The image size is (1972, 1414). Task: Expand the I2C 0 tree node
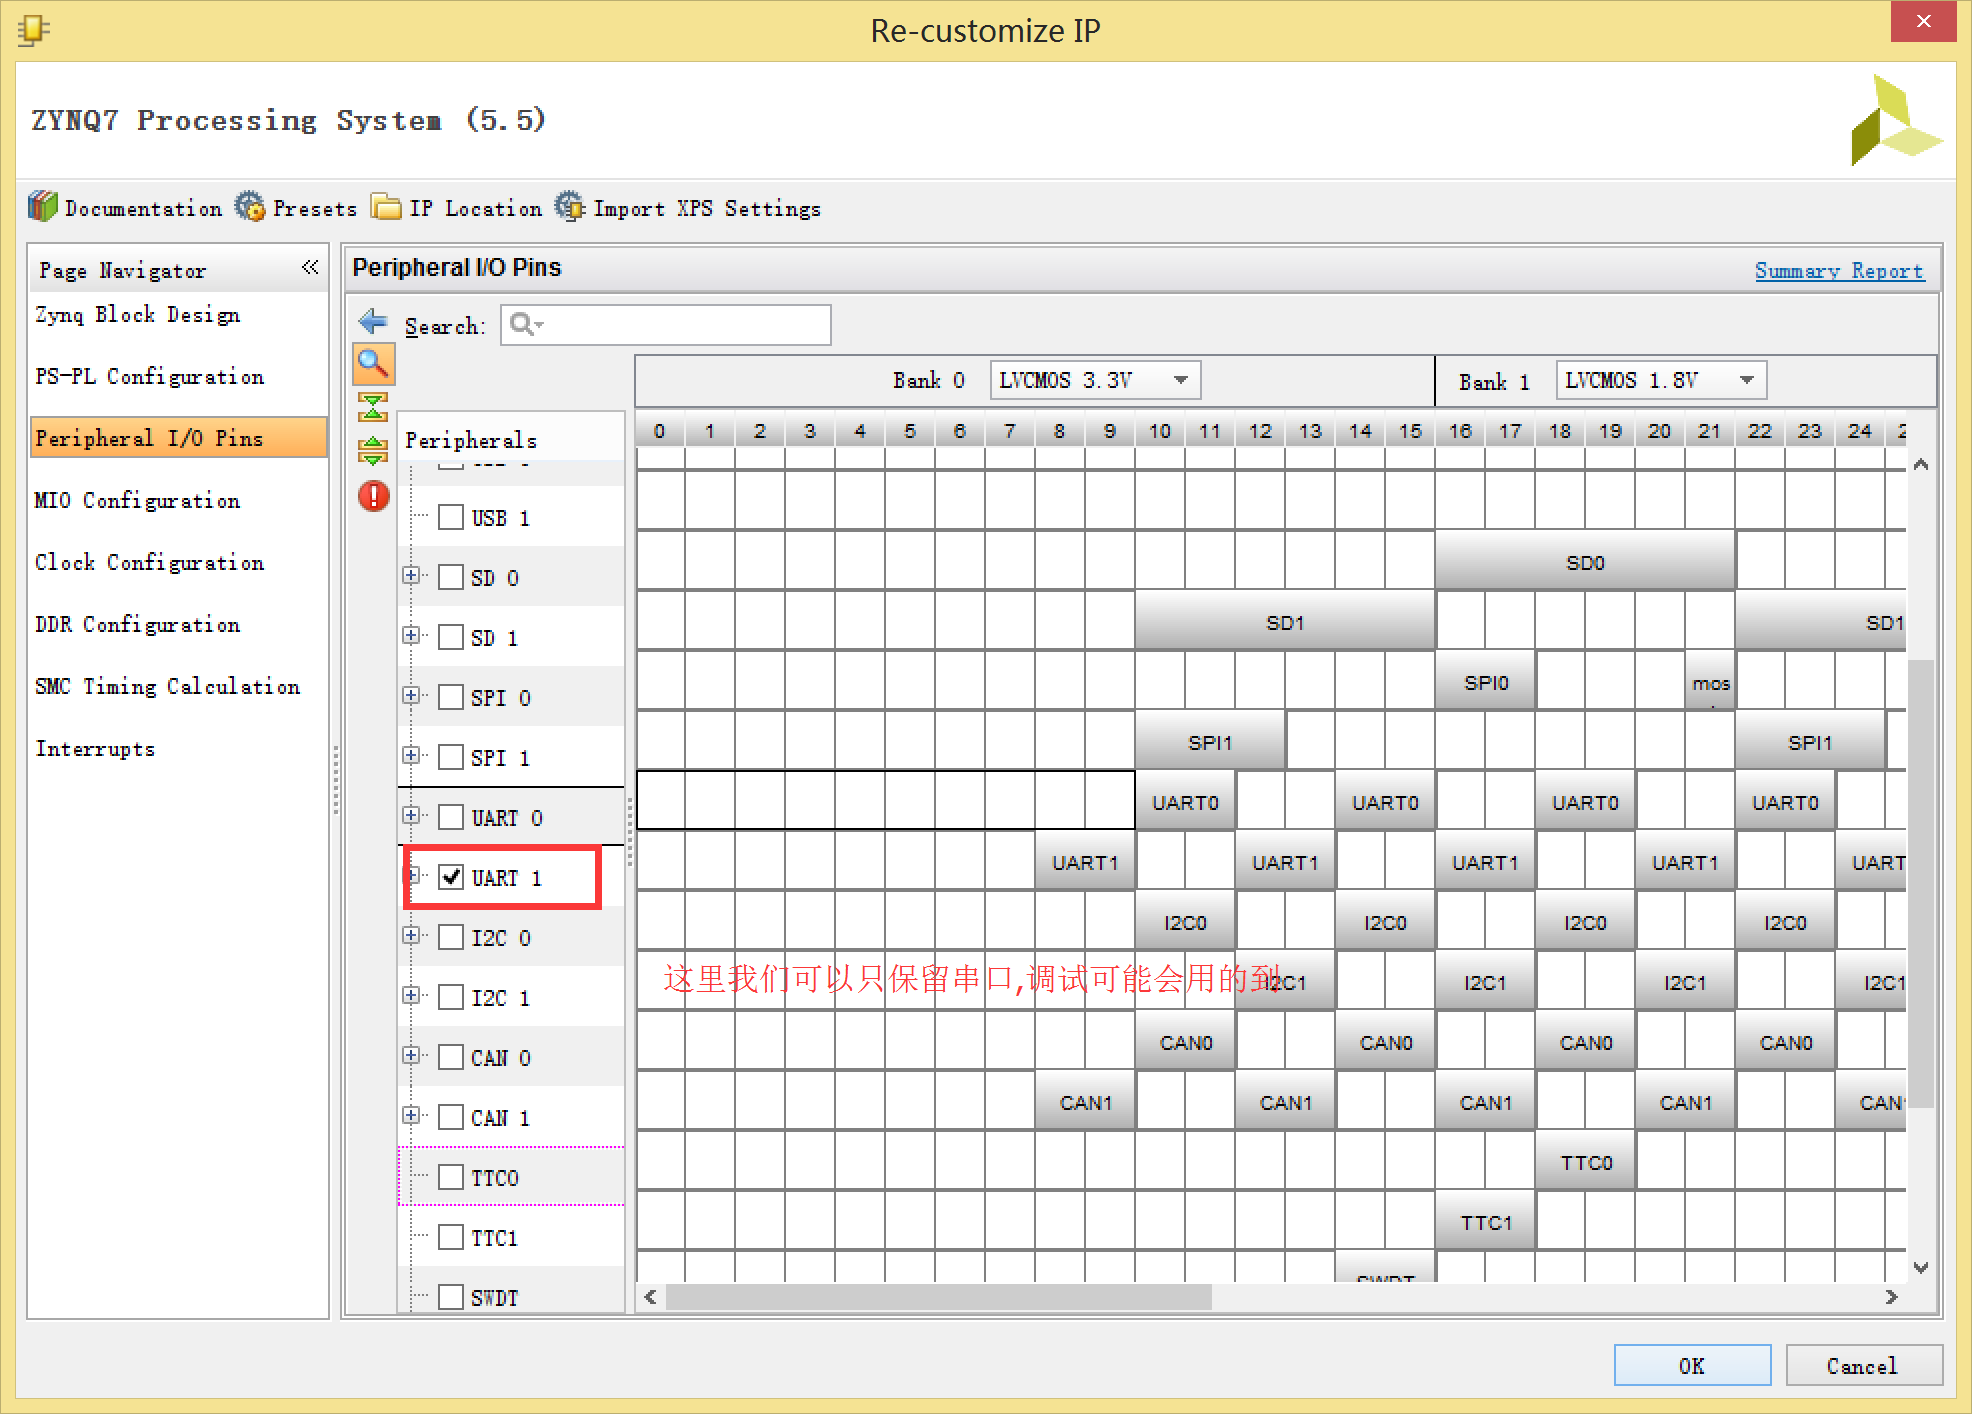[410, 935]
